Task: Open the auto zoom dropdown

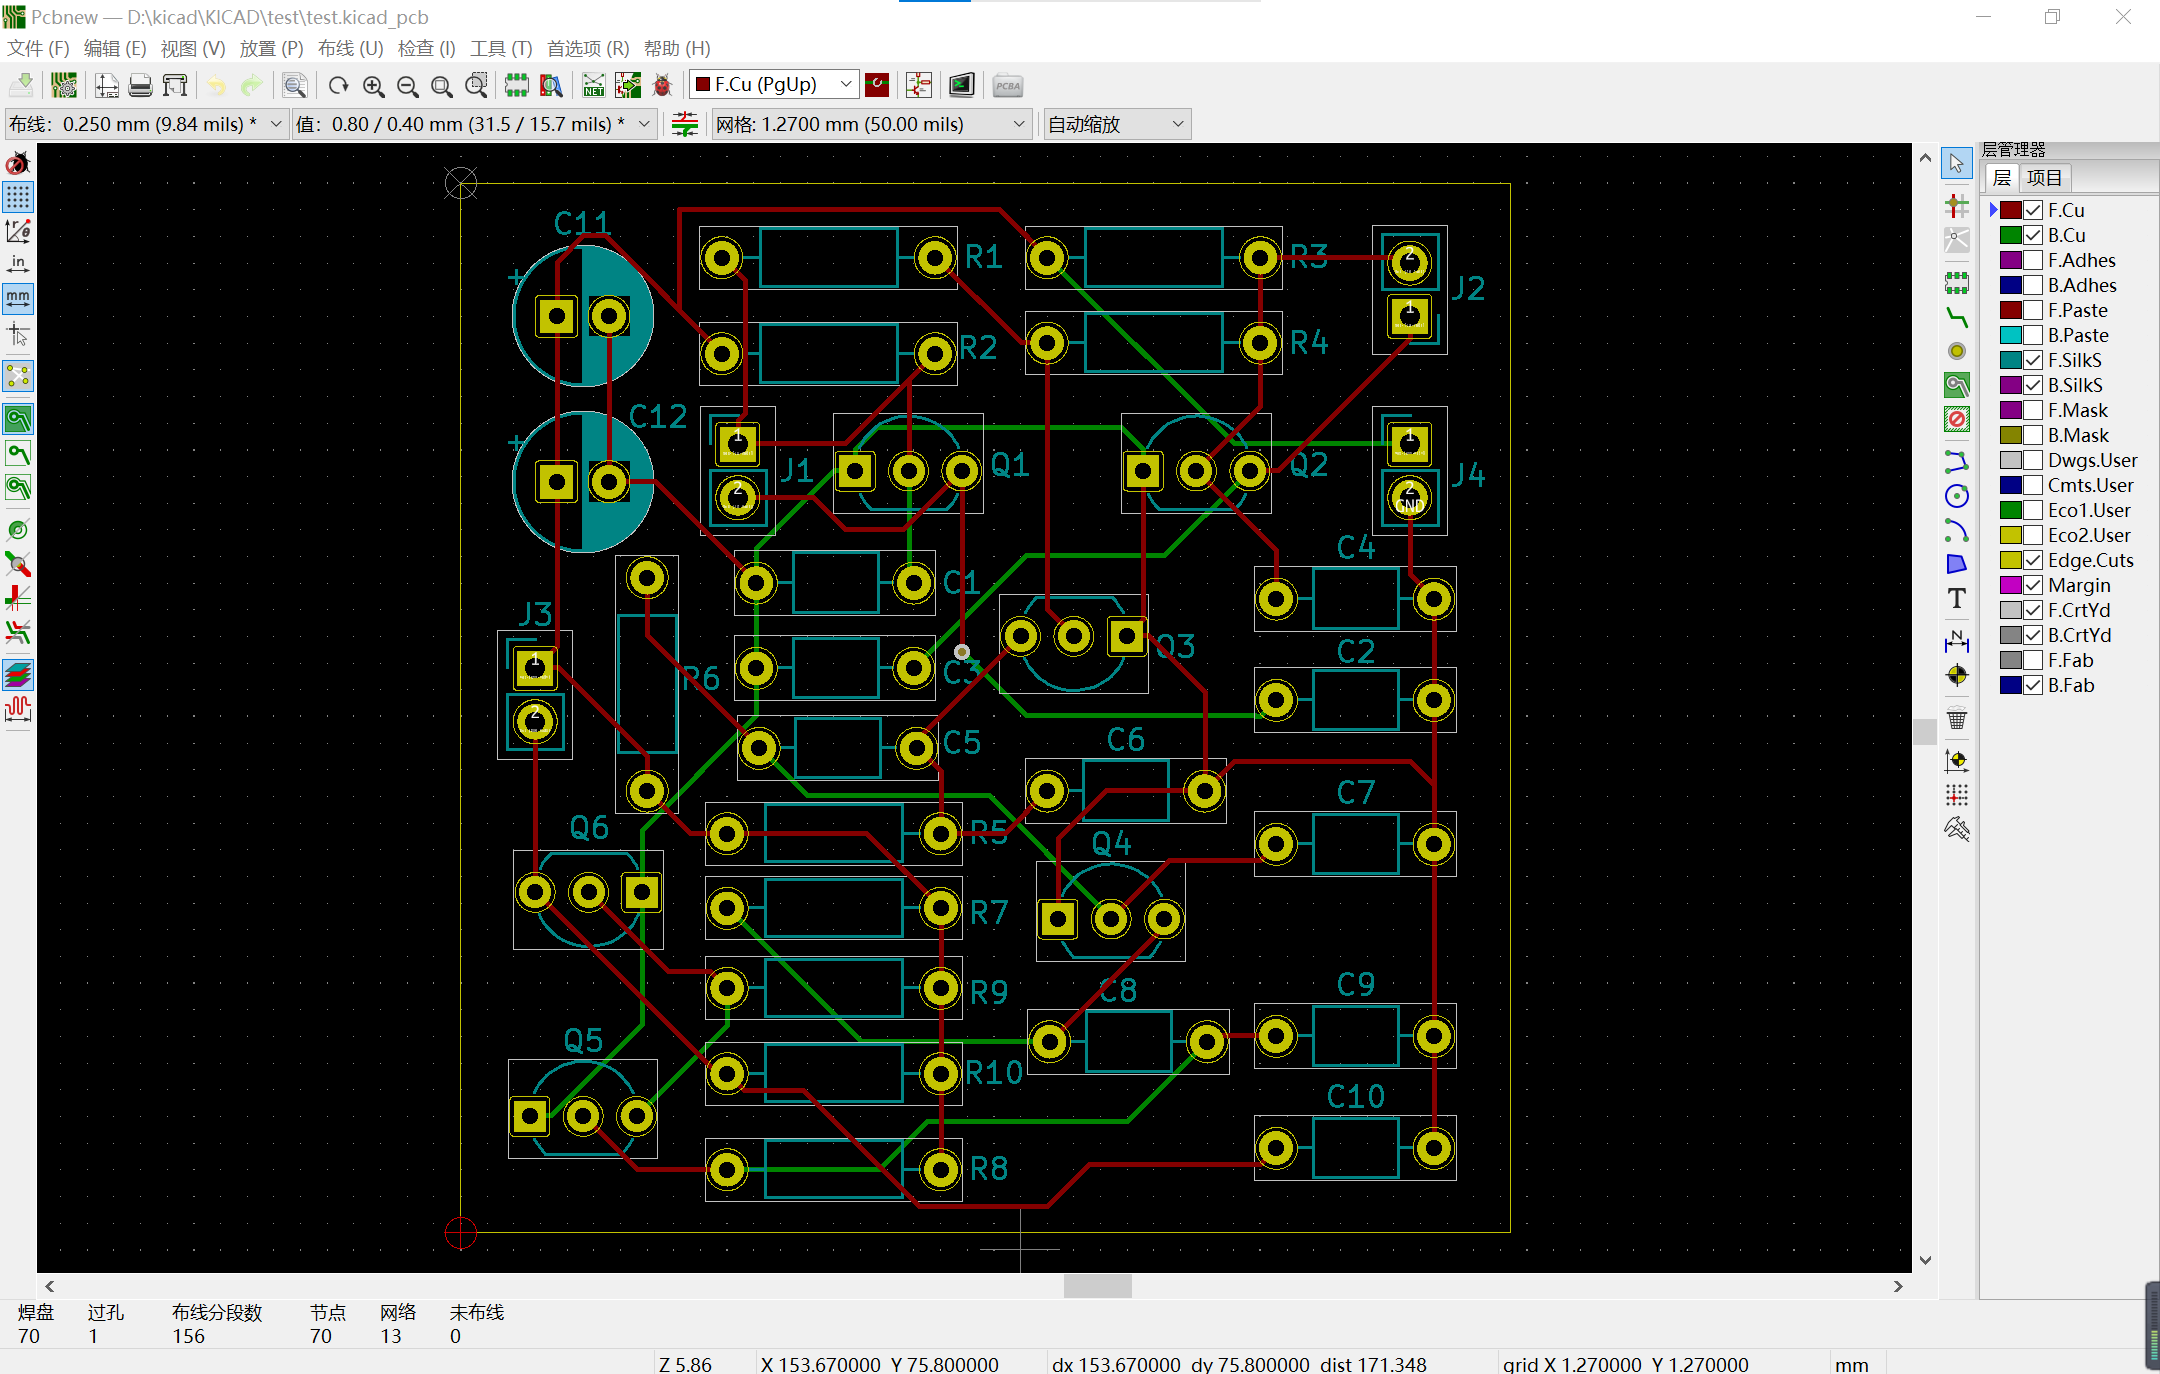Action: [x=1117, y=124]
